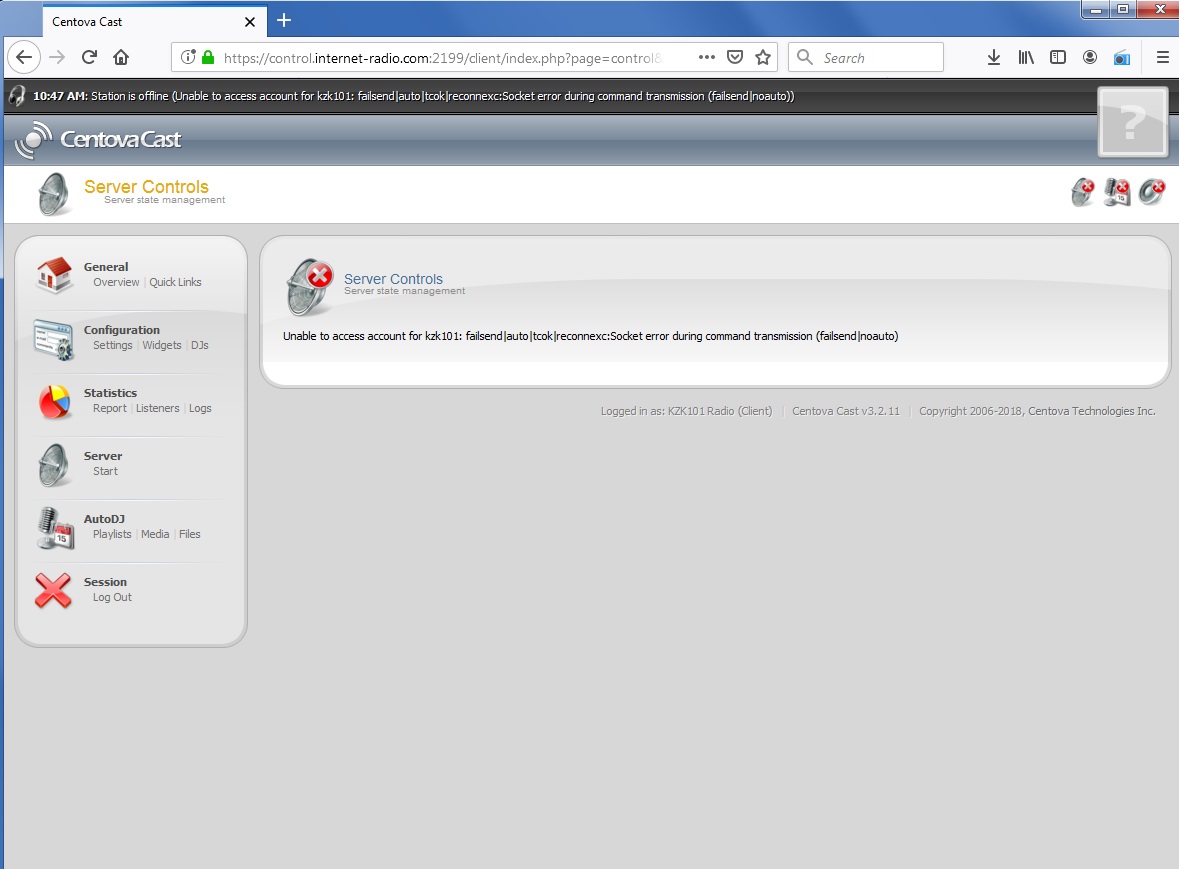Click the Statistics pie chart icon
The width and height of the screenshot is (1179, 869).
click(54, 402)
